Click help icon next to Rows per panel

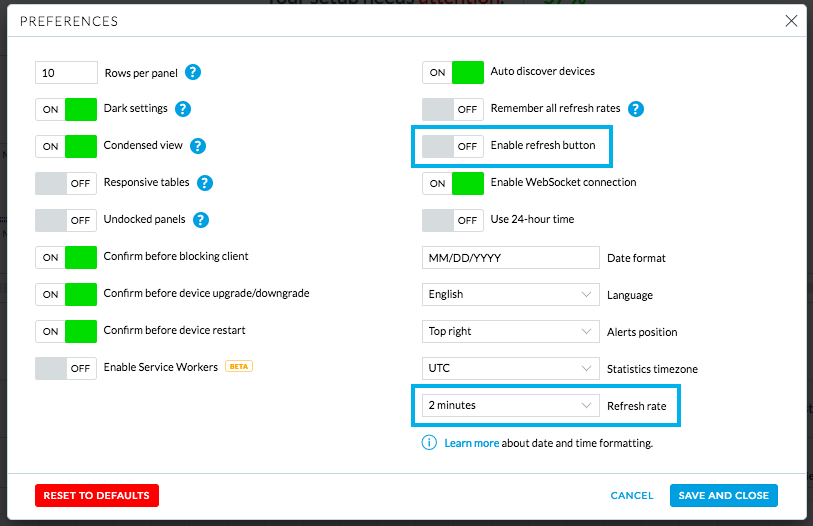(x=193, y=72)
